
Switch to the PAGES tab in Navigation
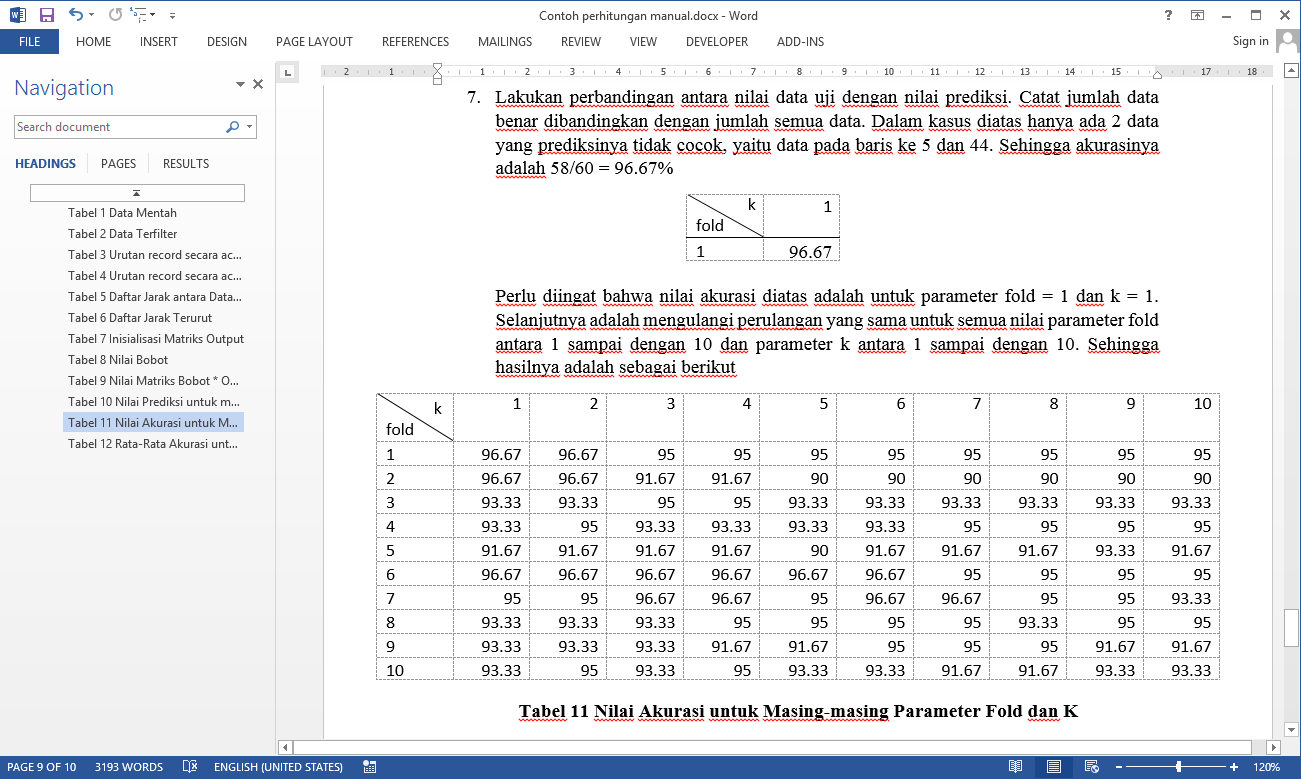click(118, 164)
